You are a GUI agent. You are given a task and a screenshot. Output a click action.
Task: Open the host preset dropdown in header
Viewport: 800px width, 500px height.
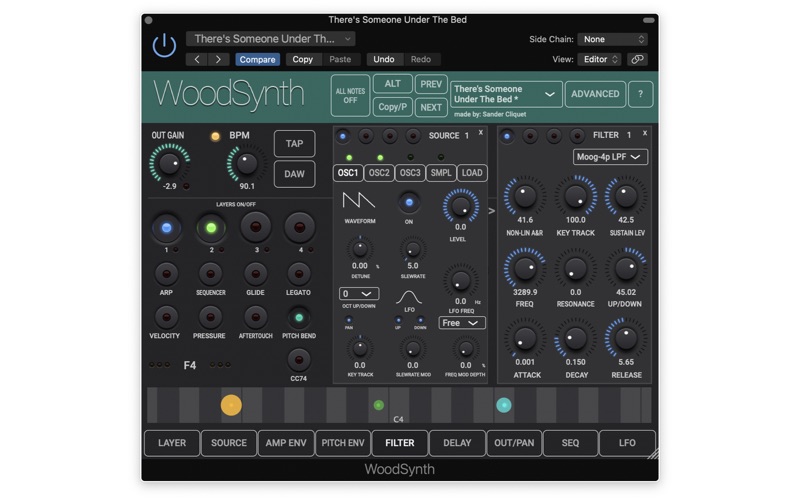tap(270, 39)
